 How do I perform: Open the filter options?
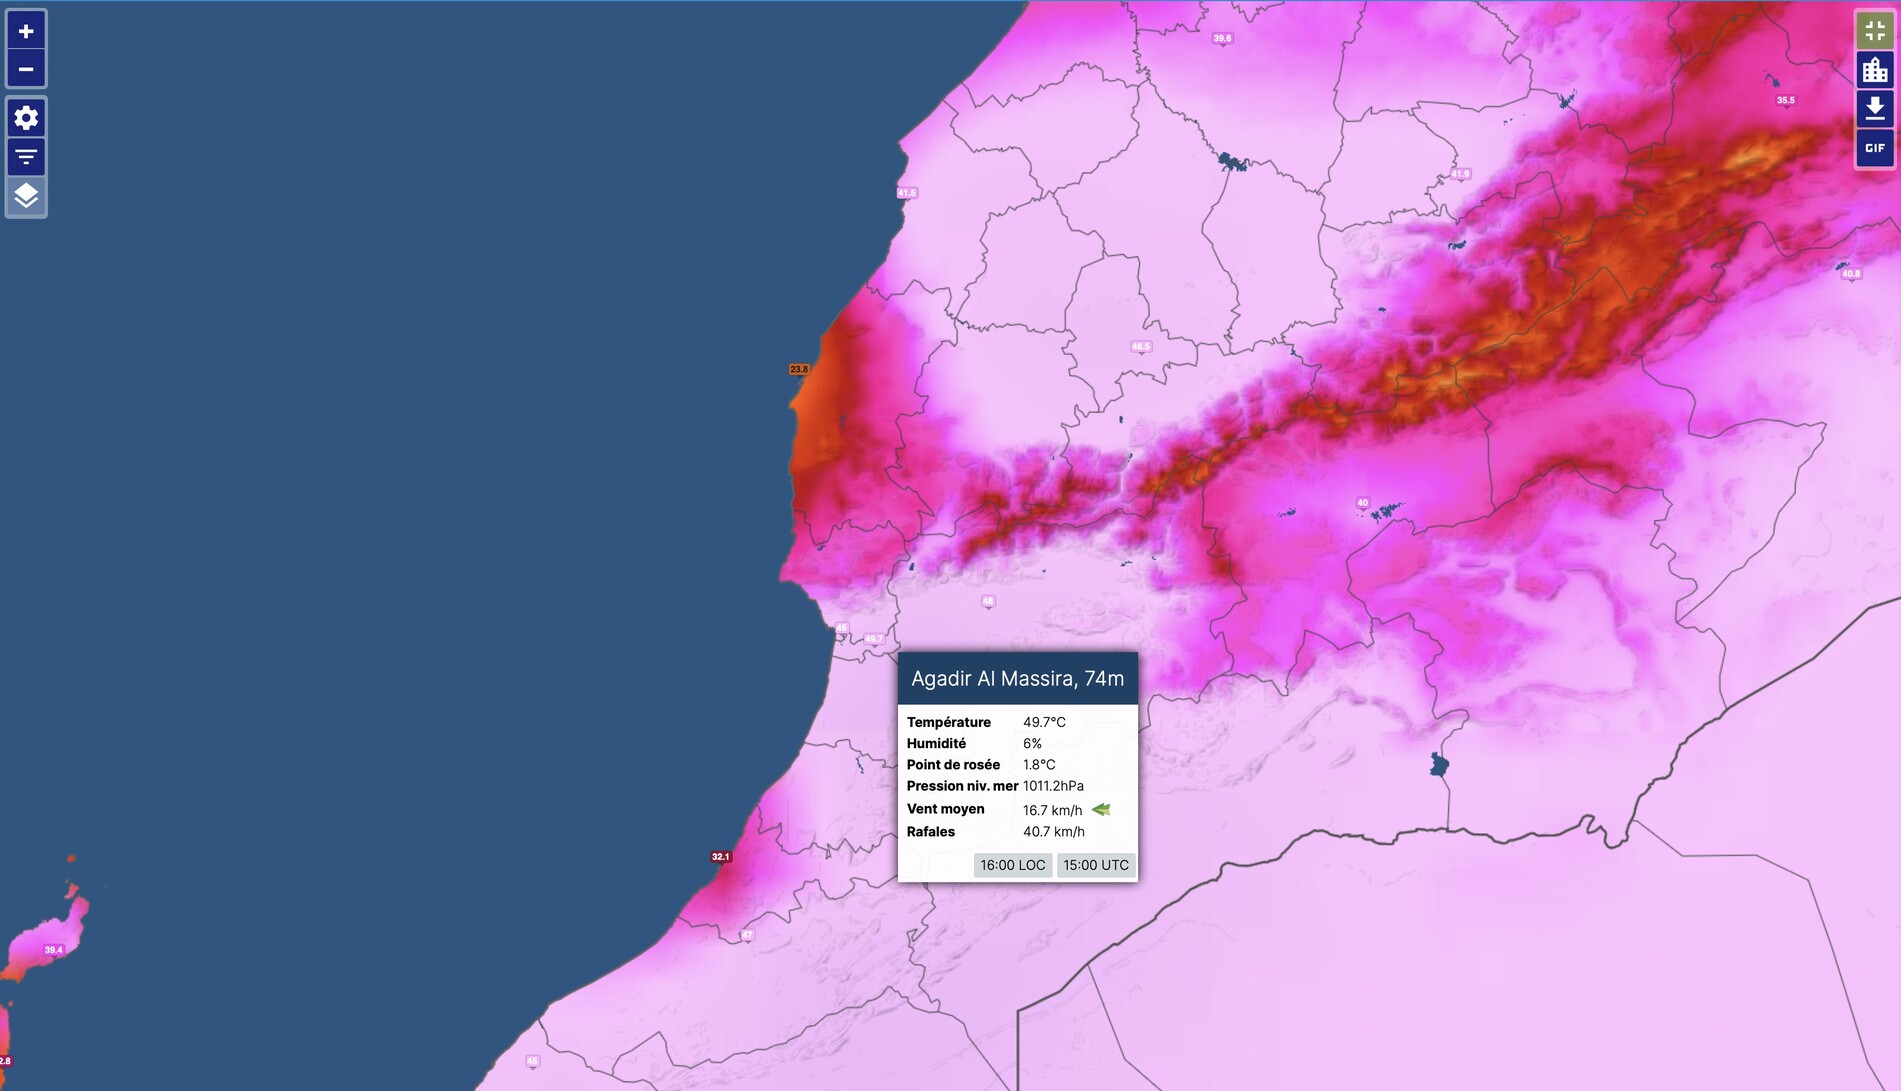[x=26, y=157]
